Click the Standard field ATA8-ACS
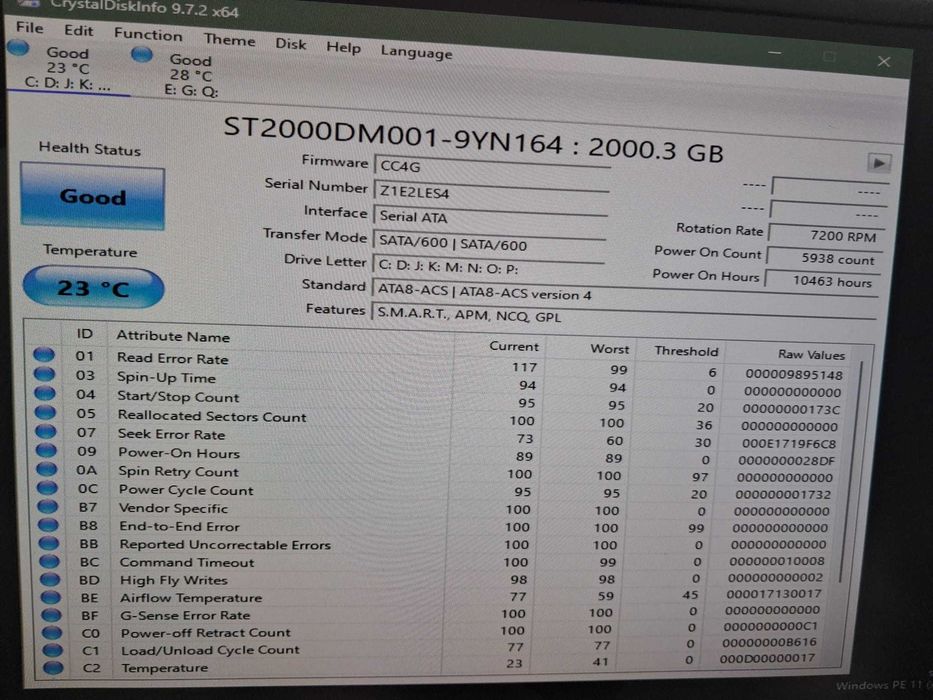 pyautogui.click(x=624, y=294)
